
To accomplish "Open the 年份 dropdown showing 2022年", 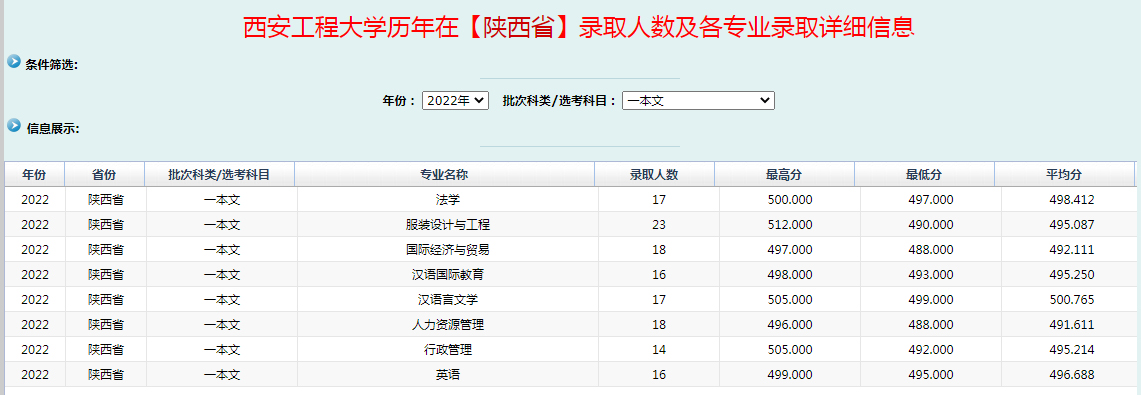I will 456,100.
